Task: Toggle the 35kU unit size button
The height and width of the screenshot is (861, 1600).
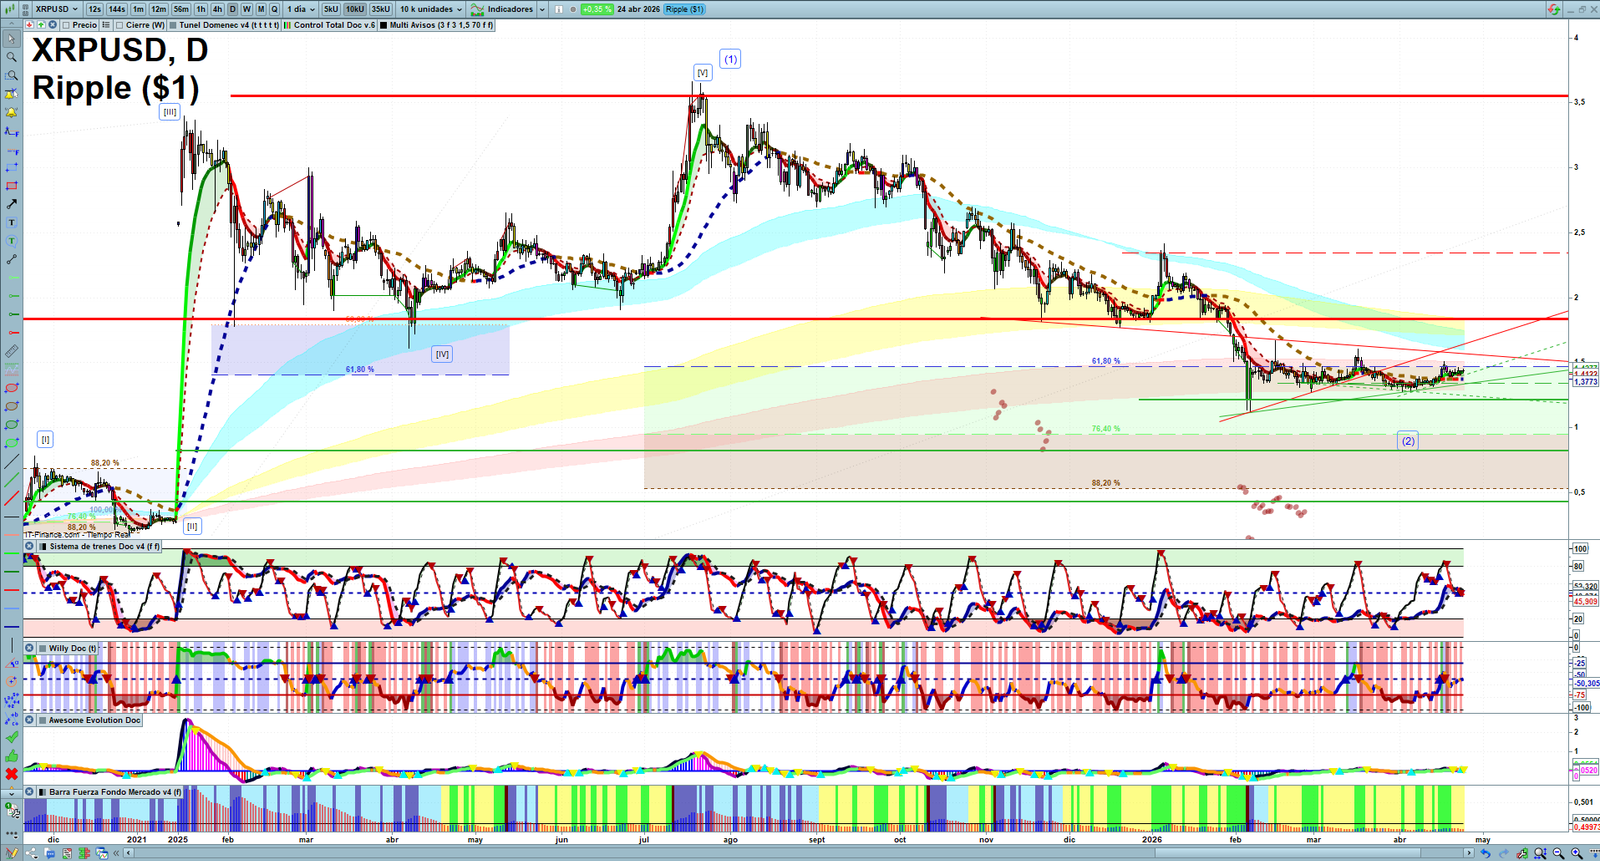Action: click(381, 9)
